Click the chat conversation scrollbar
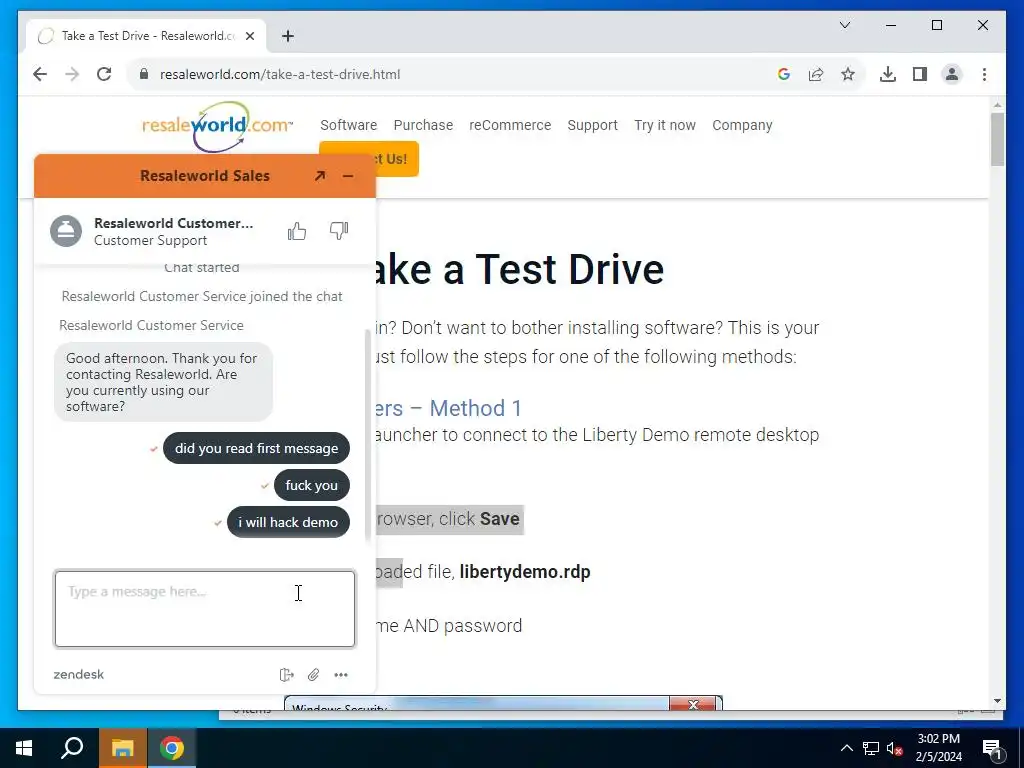Viewport: 1024px width, 768px height. point(368,436)
